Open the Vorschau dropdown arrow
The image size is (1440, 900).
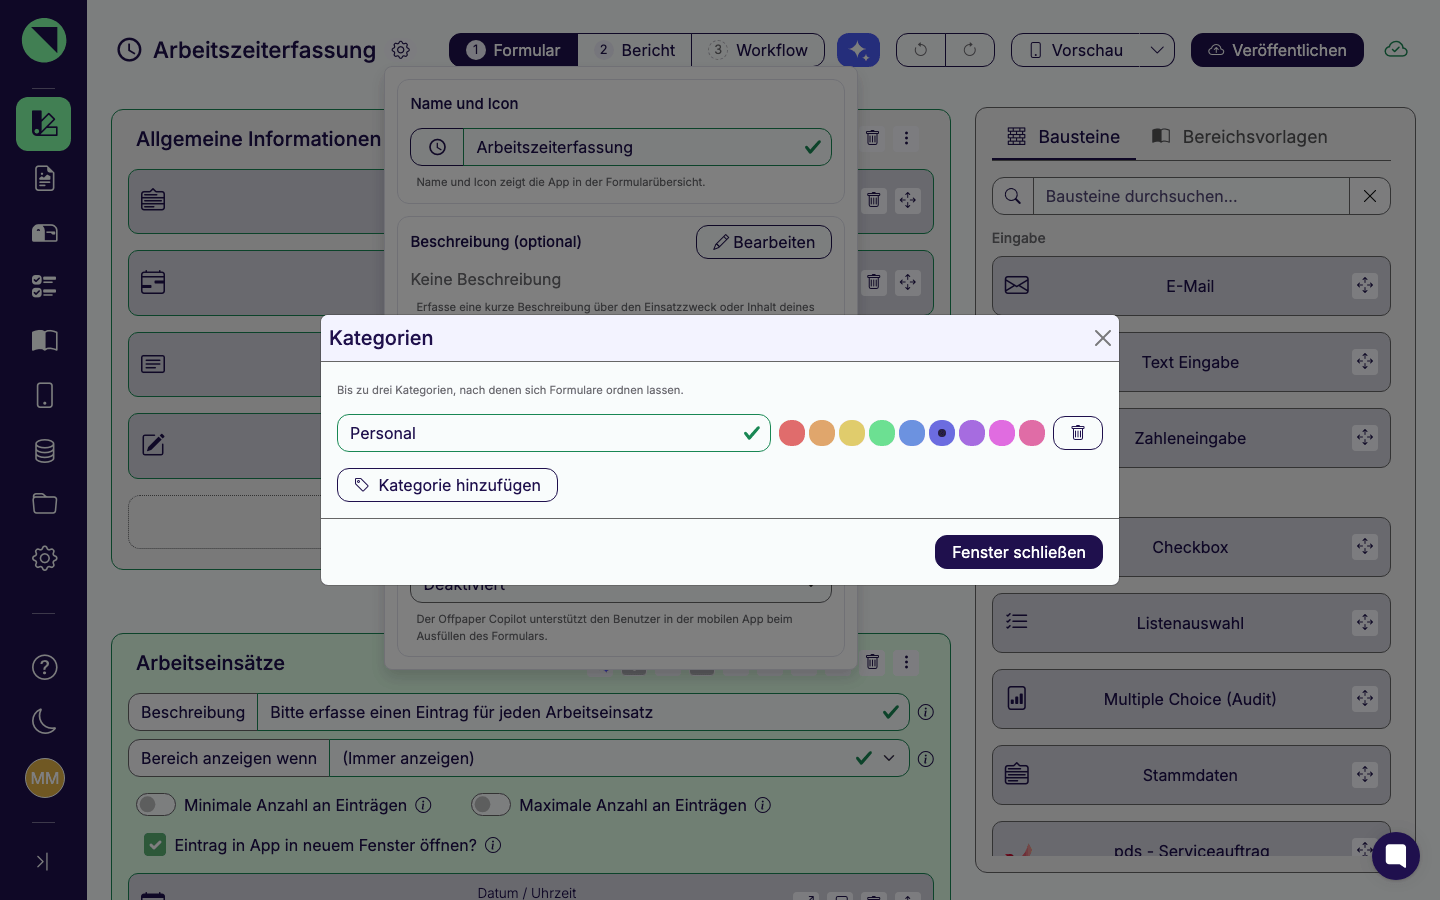[1157, 50]
